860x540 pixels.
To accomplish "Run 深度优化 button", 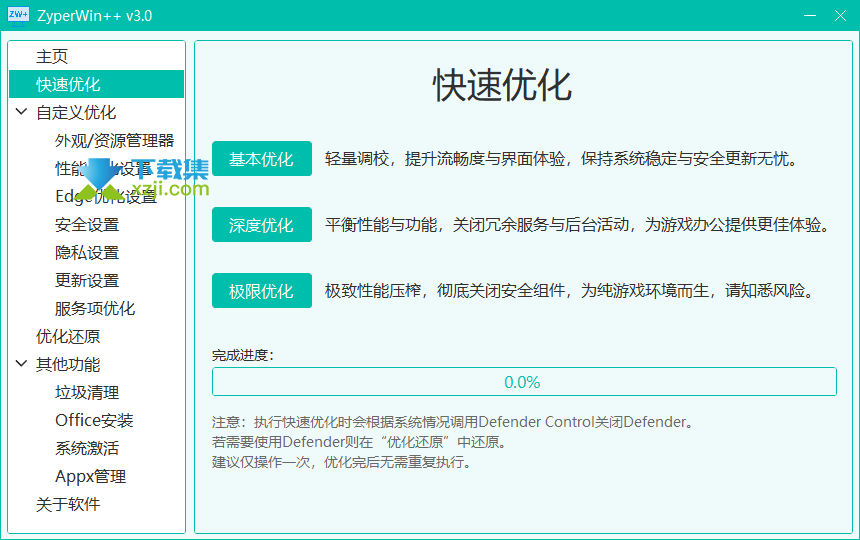I will [x=262, y=225].
